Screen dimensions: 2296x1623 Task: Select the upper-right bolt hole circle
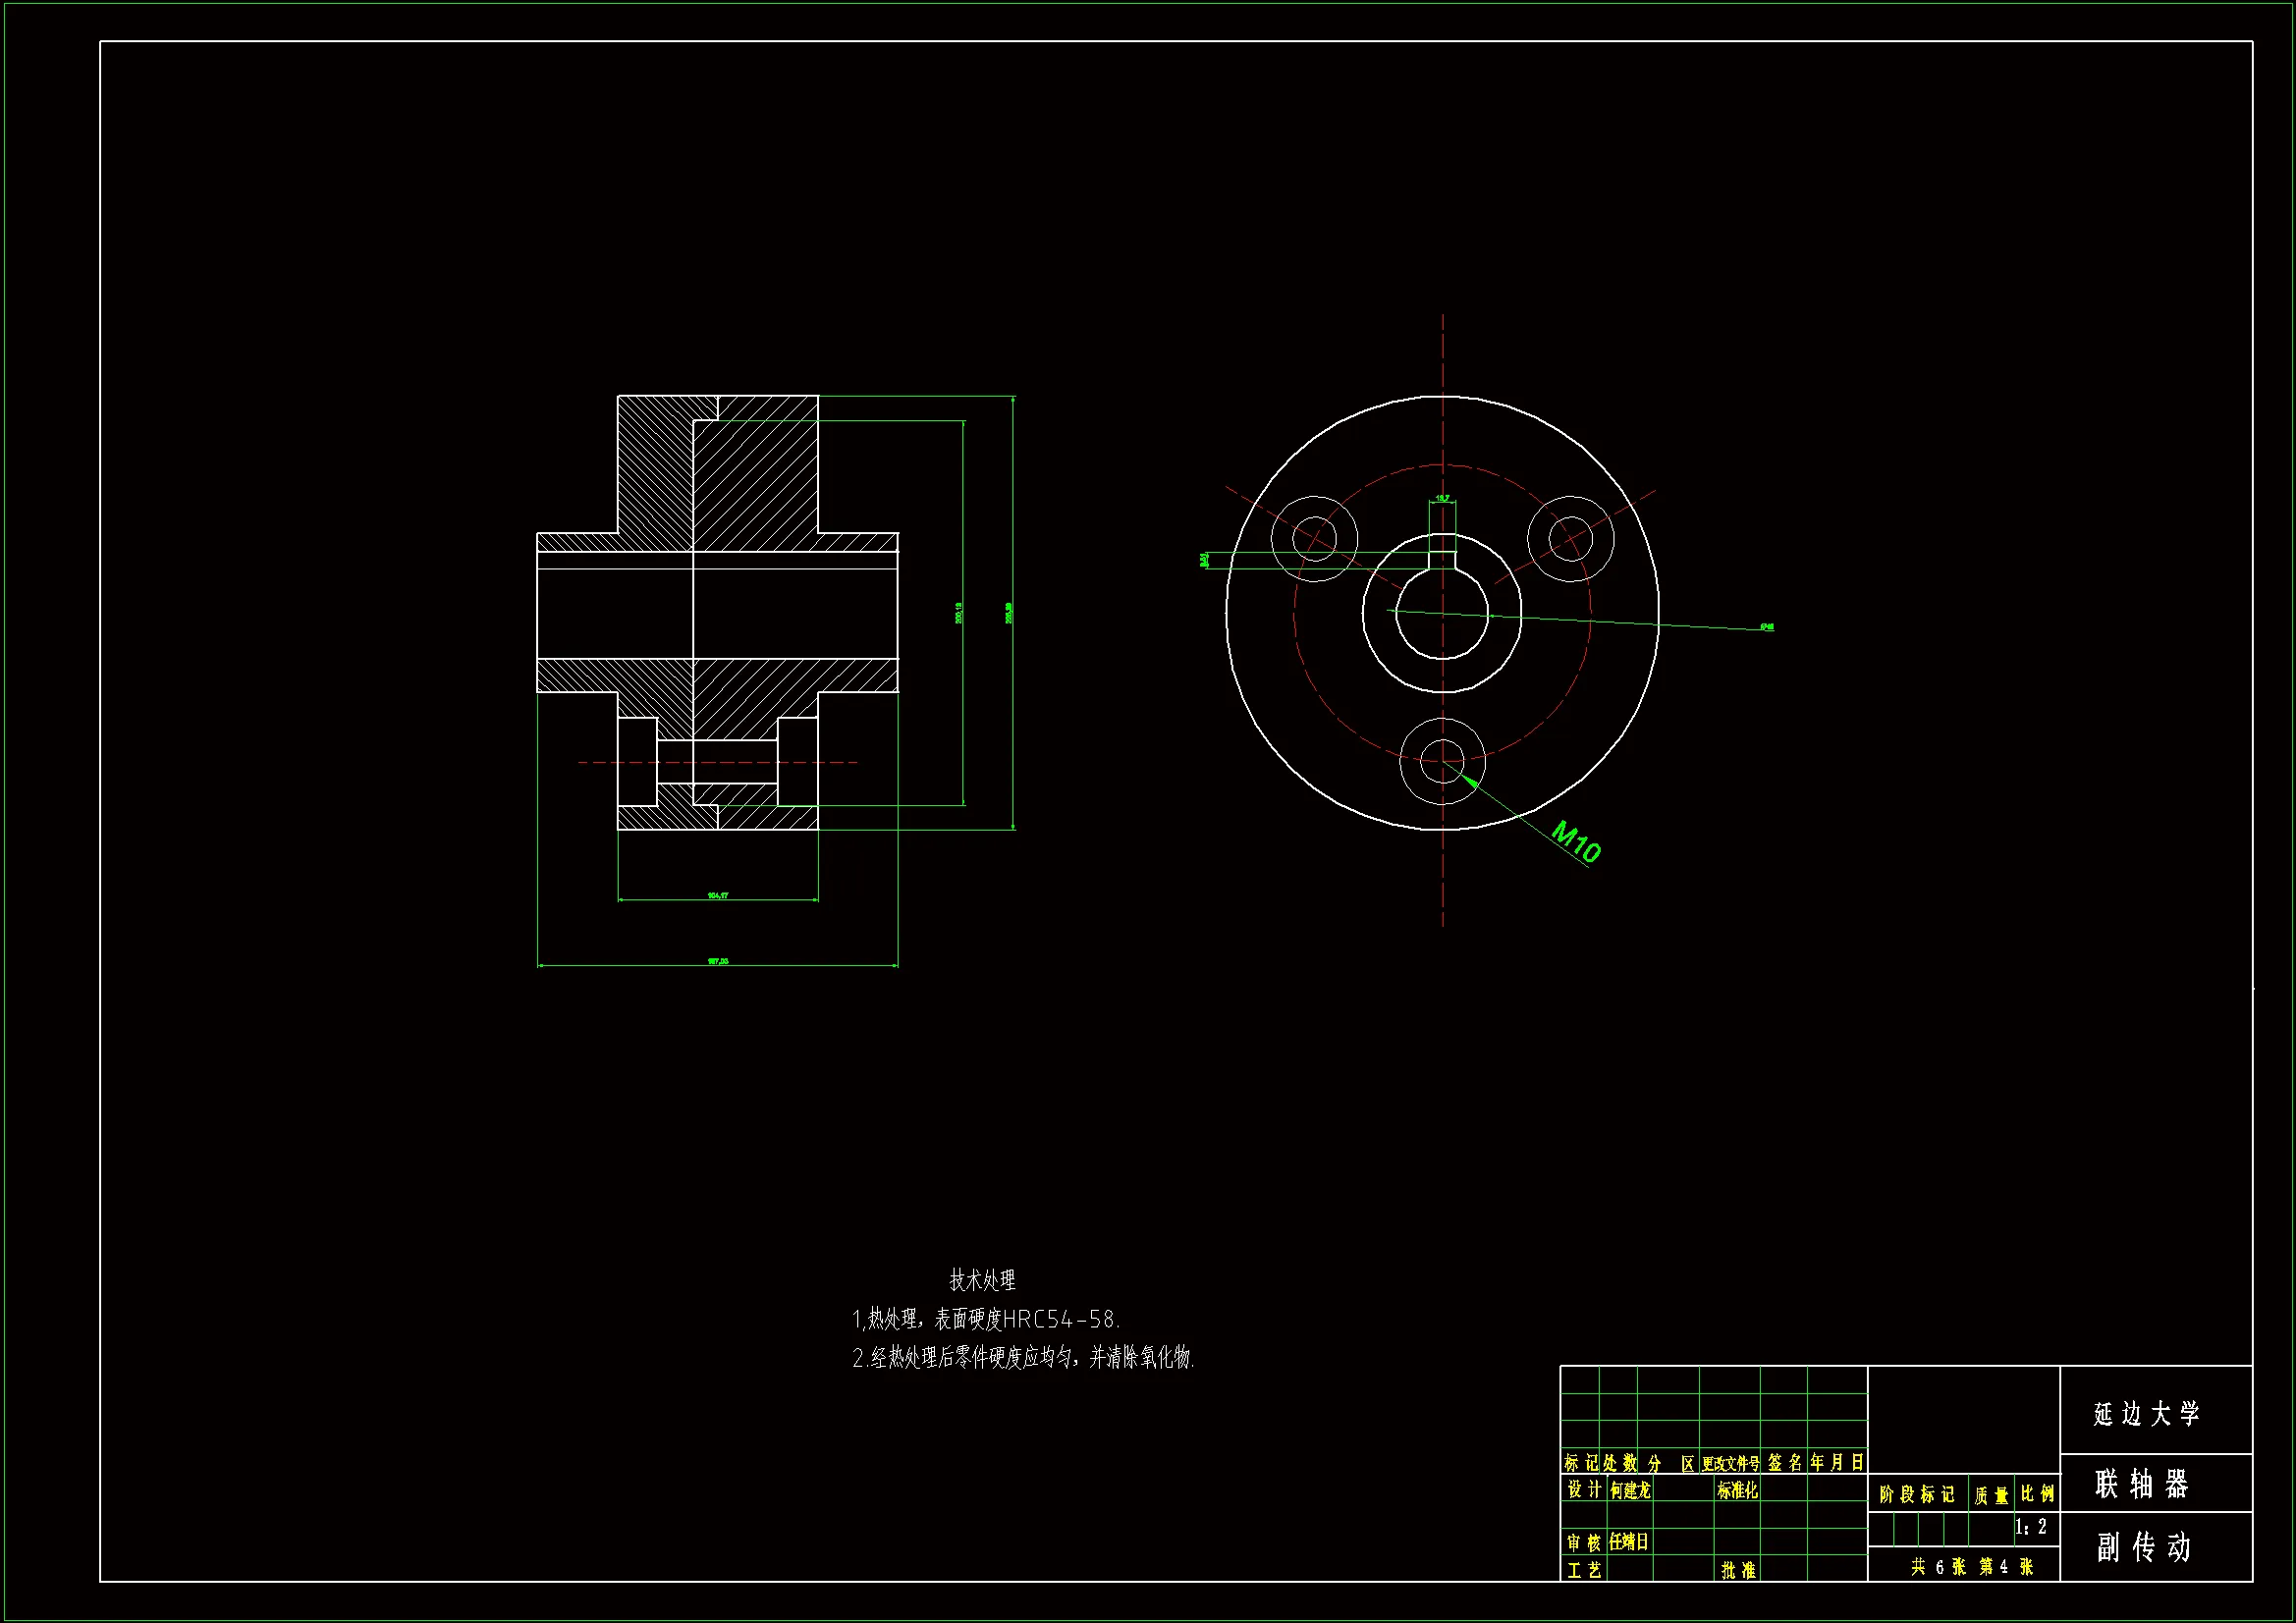1570,538
